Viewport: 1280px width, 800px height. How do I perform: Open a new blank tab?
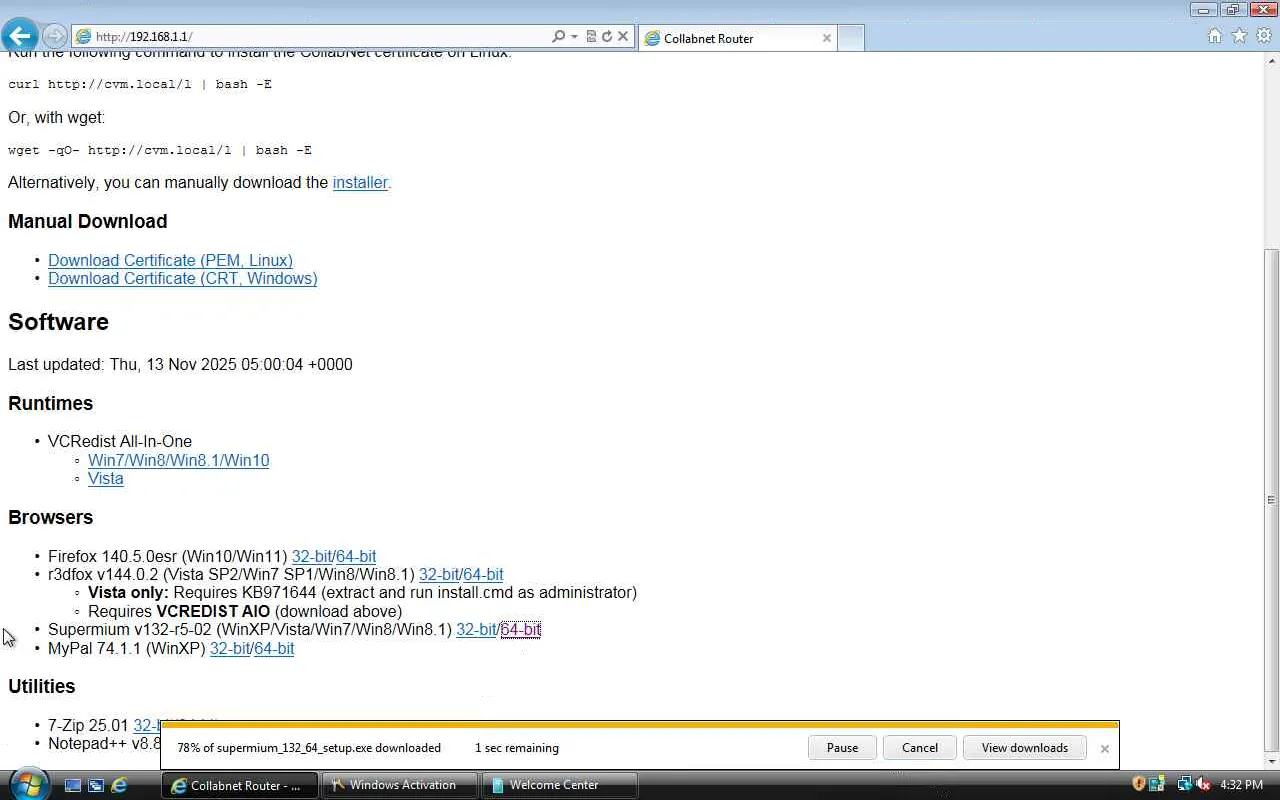coord(850,38)
